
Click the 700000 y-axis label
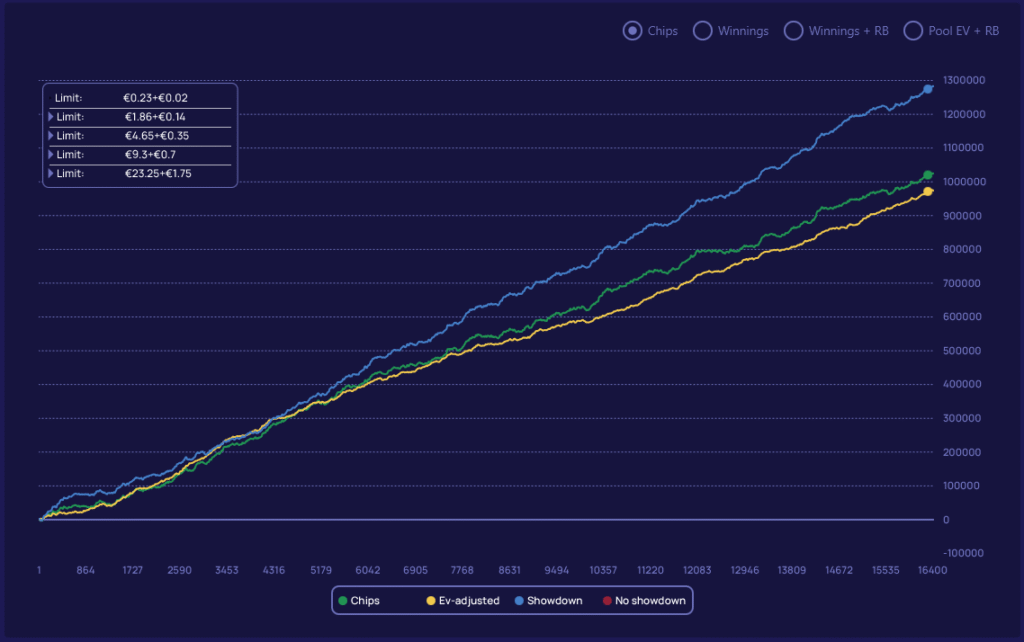point(962,283)
